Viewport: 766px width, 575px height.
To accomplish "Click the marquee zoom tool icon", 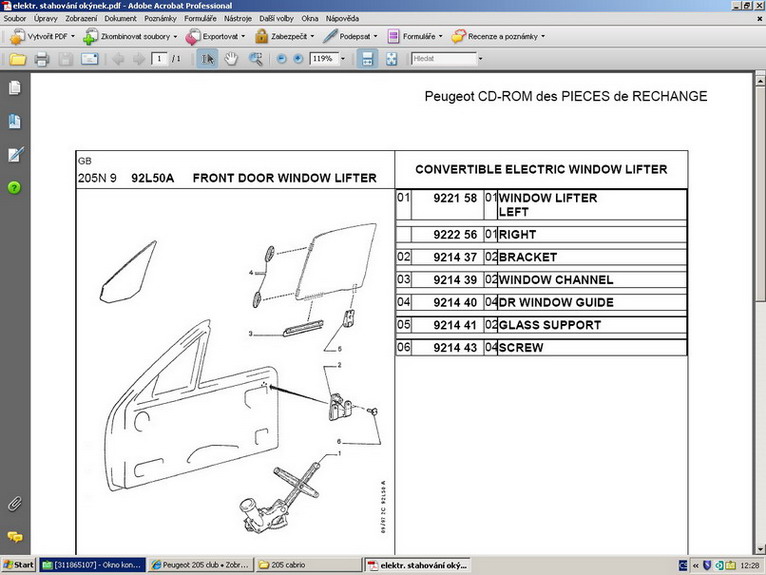I will pos(255,59).
